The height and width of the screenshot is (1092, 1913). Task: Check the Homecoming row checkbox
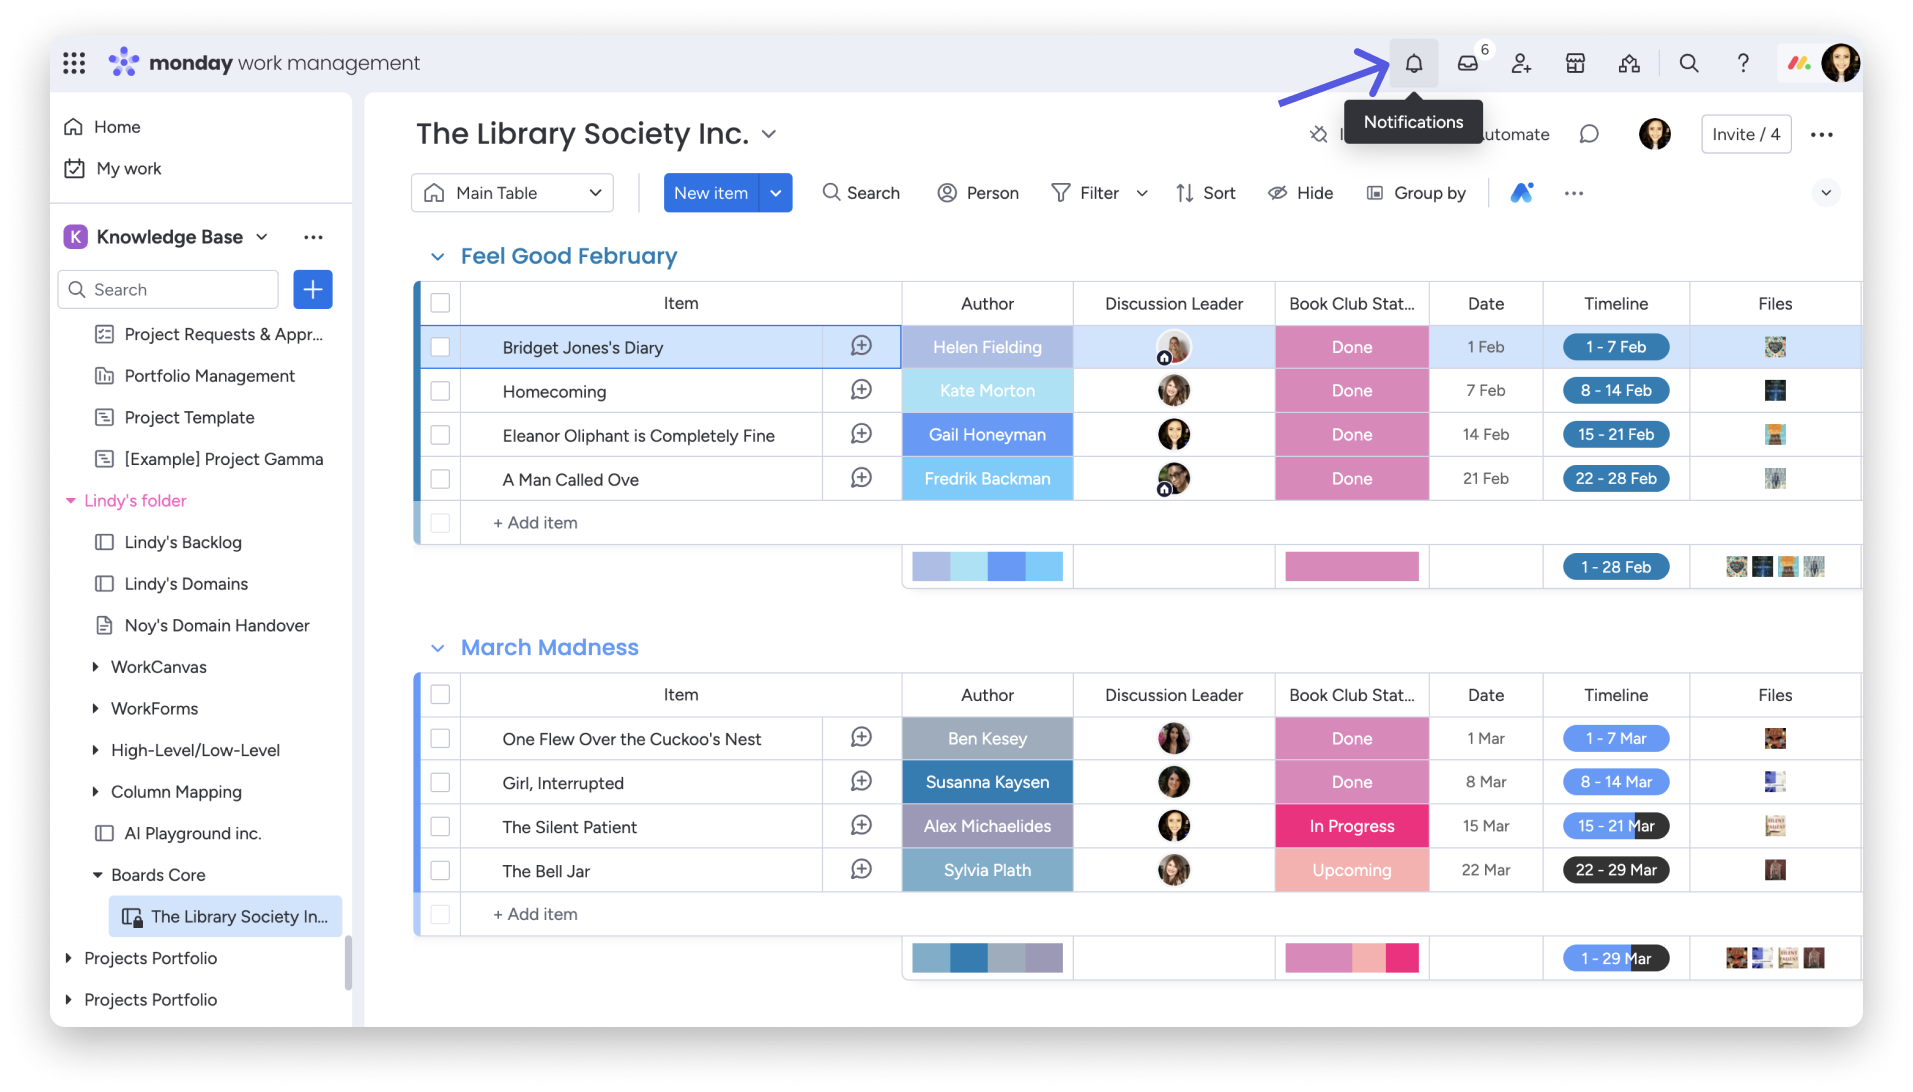click(440, 391)
